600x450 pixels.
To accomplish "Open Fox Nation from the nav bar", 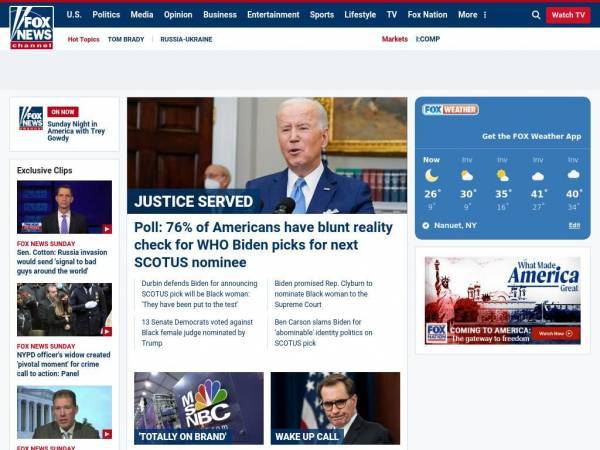I will (427, 15).
